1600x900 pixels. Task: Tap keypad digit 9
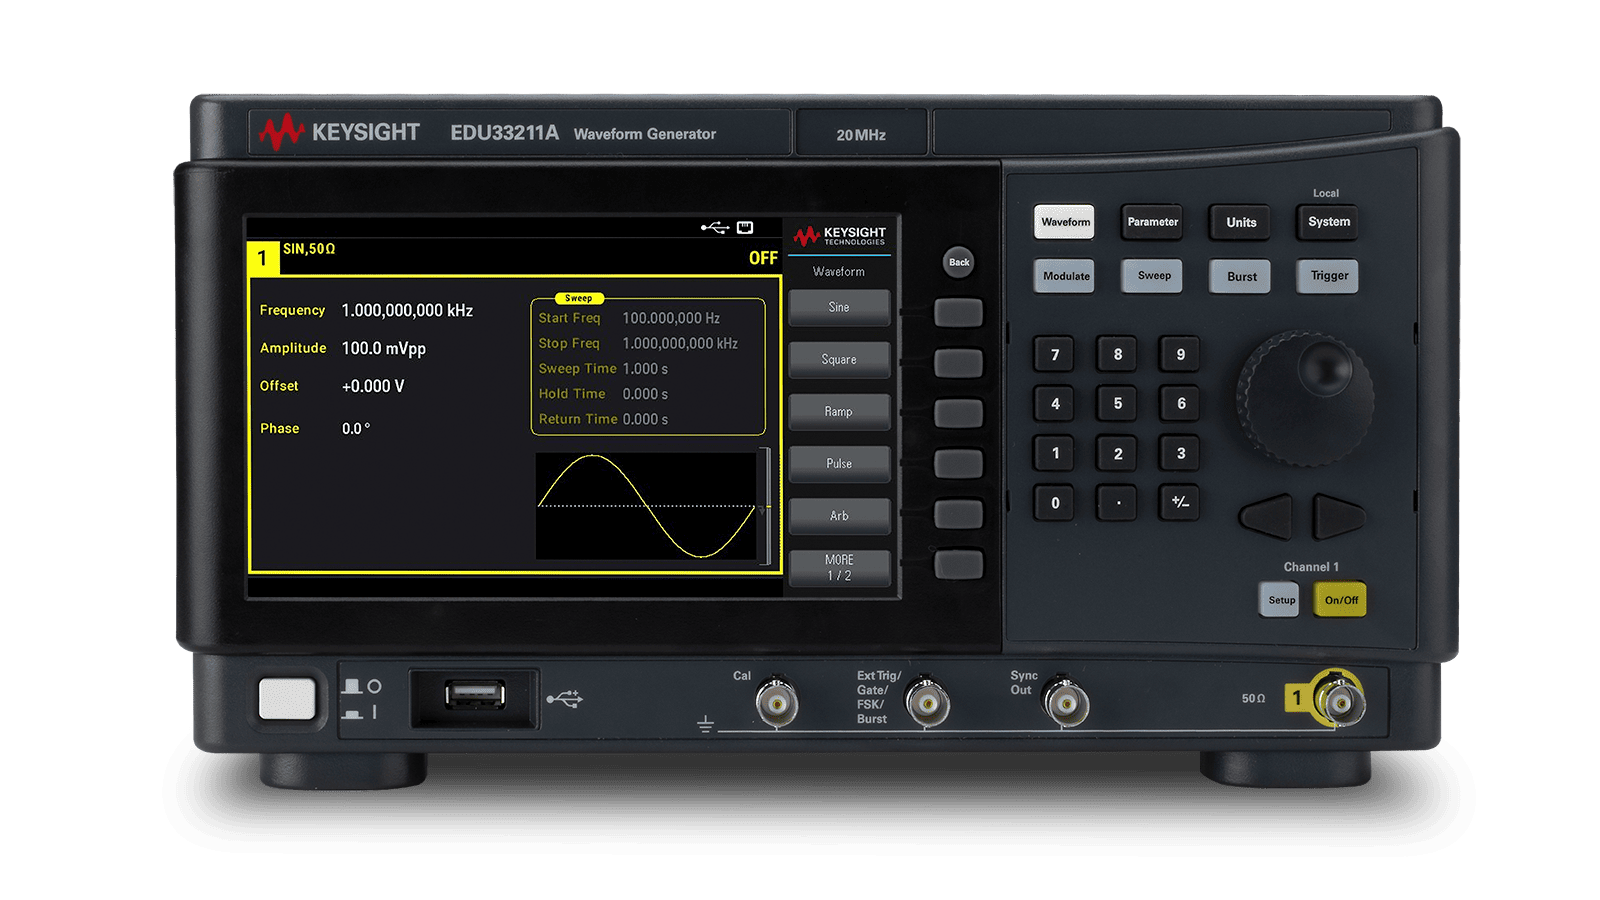tap(1180, 354)
